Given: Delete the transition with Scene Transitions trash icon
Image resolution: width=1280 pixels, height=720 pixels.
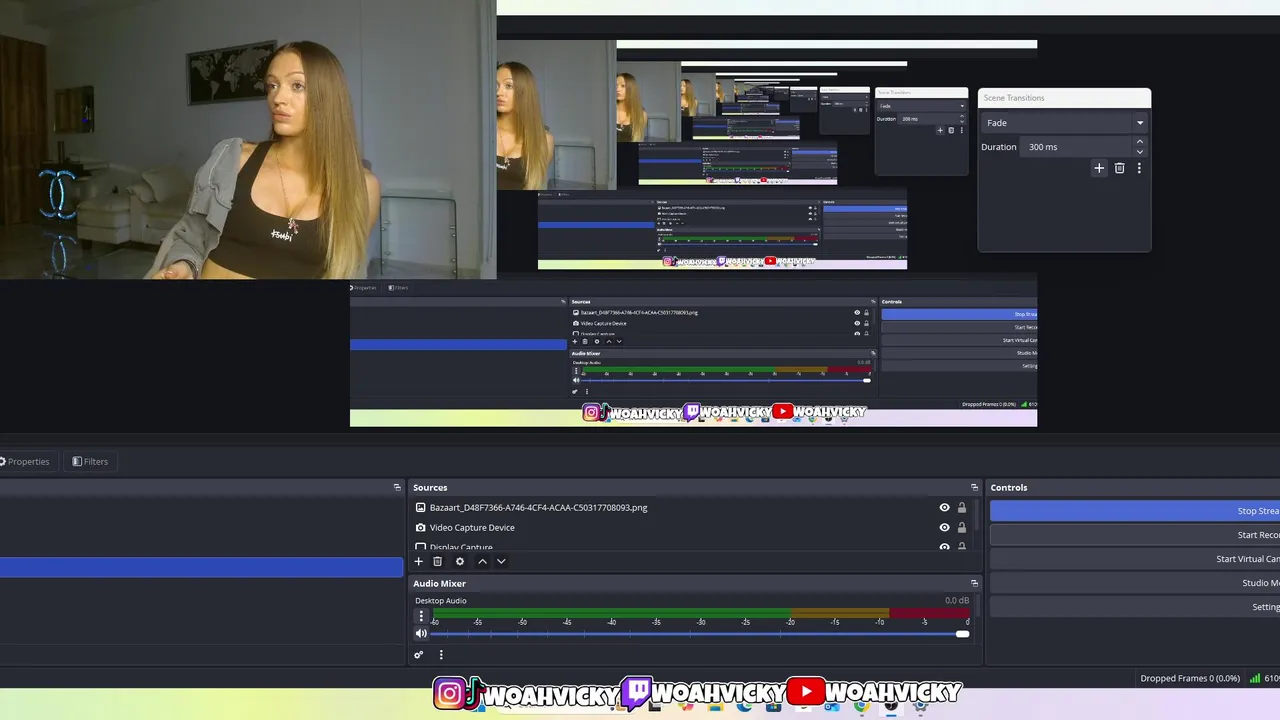Looking at the screenshot, I should click(1119, 168).
